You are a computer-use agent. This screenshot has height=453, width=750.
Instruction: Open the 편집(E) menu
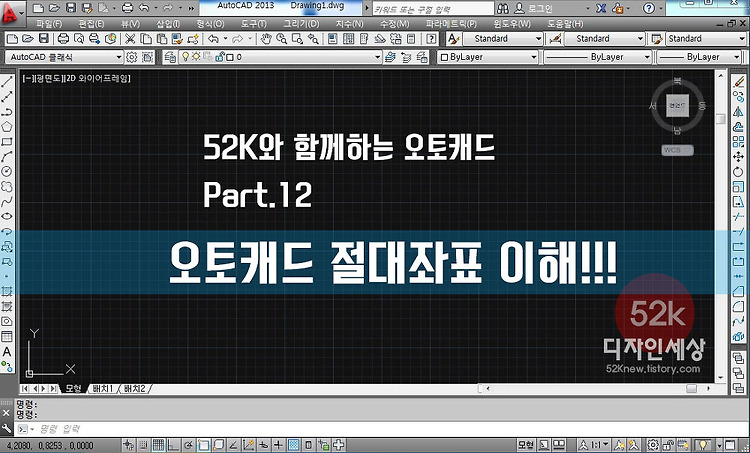91,24
